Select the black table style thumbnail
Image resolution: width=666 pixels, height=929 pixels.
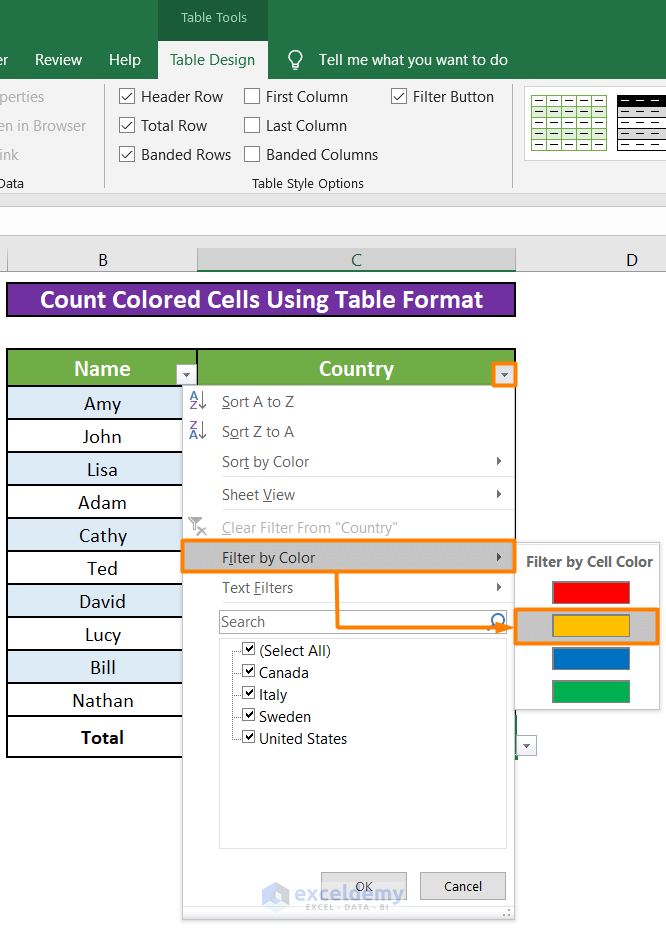coord(641,123)
